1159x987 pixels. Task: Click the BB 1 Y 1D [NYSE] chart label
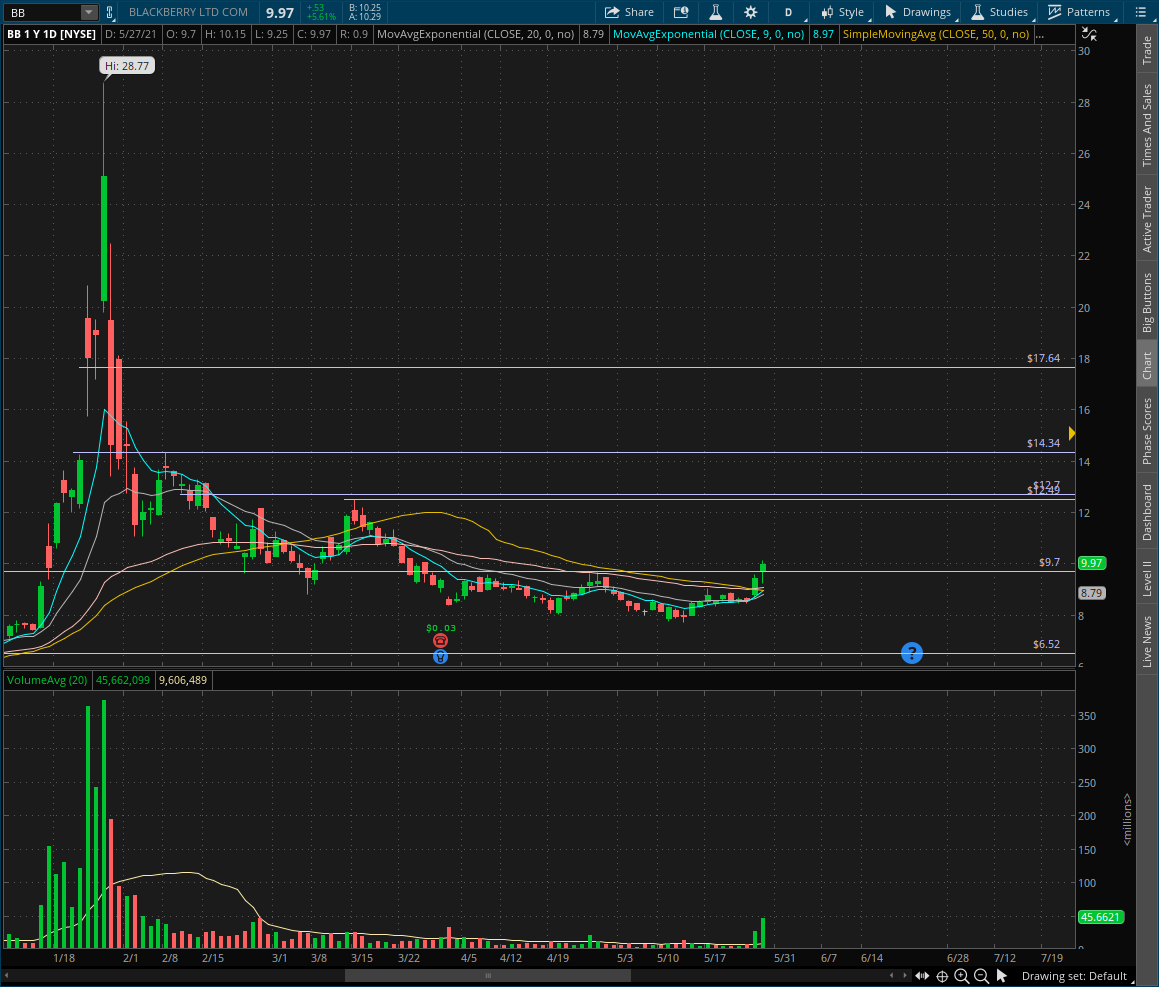[52, 34]
